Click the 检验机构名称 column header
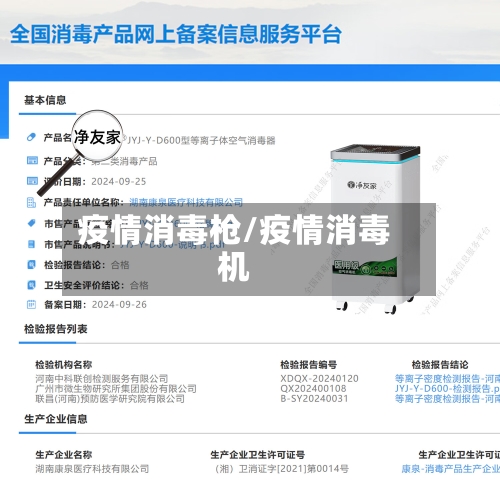The image size is (500, 500). tap(64, 365)
